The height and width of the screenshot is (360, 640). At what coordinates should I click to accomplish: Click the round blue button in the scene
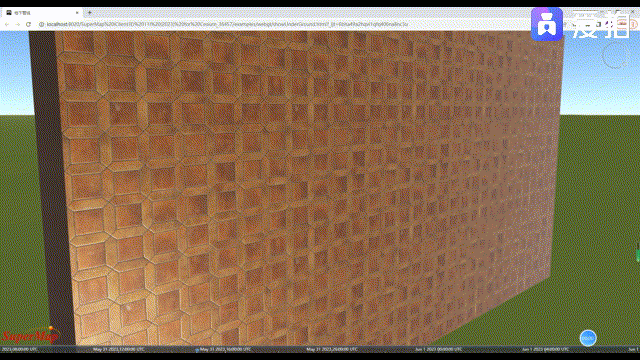point(588,338)
